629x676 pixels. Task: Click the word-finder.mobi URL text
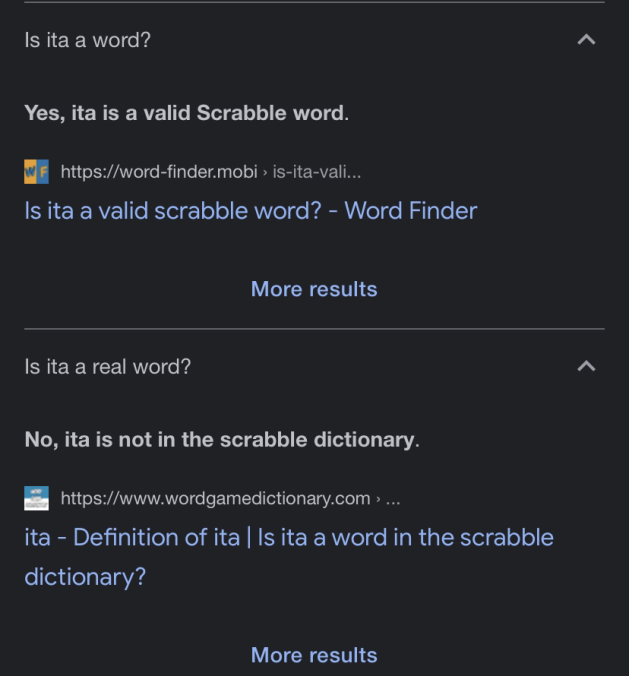[x=159, y=172]
